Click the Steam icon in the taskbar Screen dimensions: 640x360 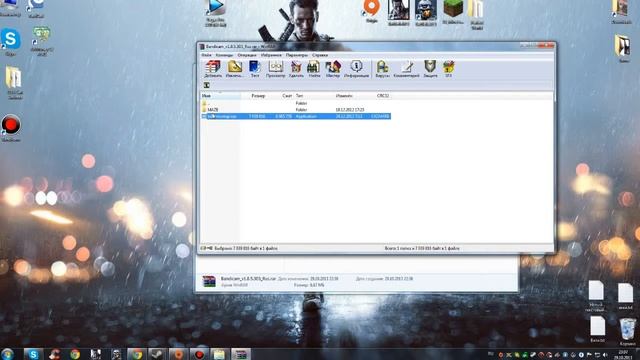pos(157,354)
